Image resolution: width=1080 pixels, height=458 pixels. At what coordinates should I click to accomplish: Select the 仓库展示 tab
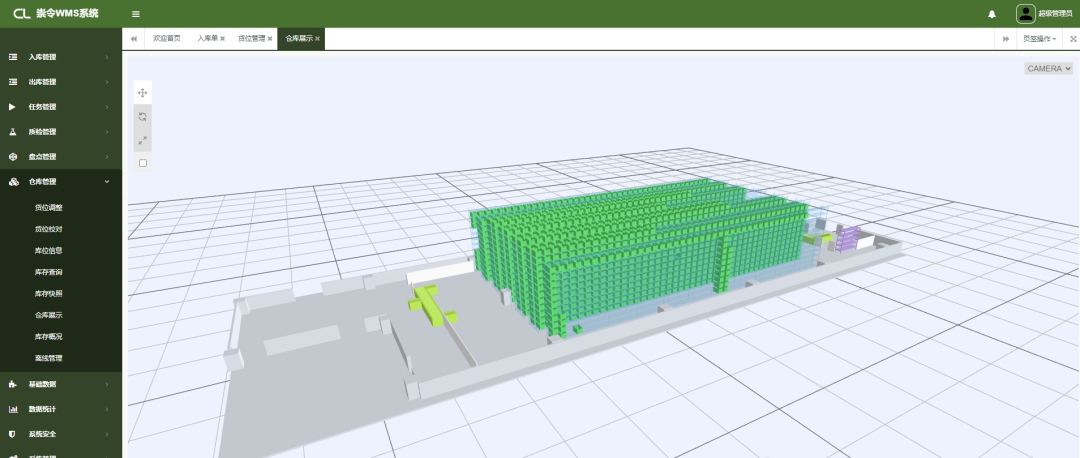click(x=299, y=39)
